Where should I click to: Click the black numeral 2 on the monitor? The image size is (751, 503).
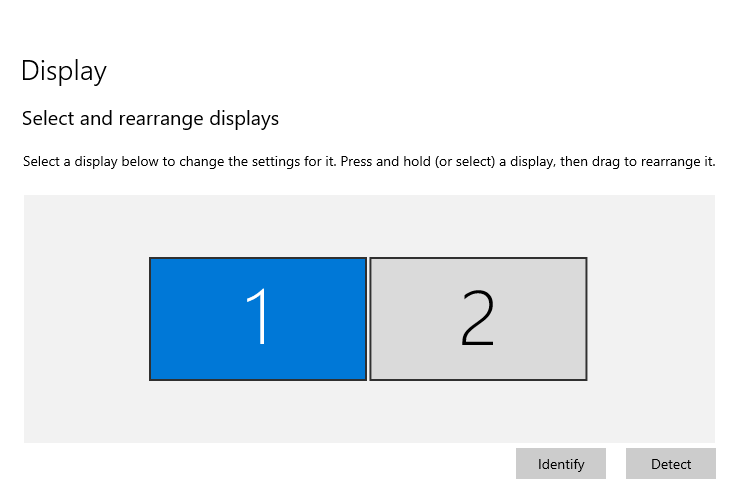click(477, 317)
